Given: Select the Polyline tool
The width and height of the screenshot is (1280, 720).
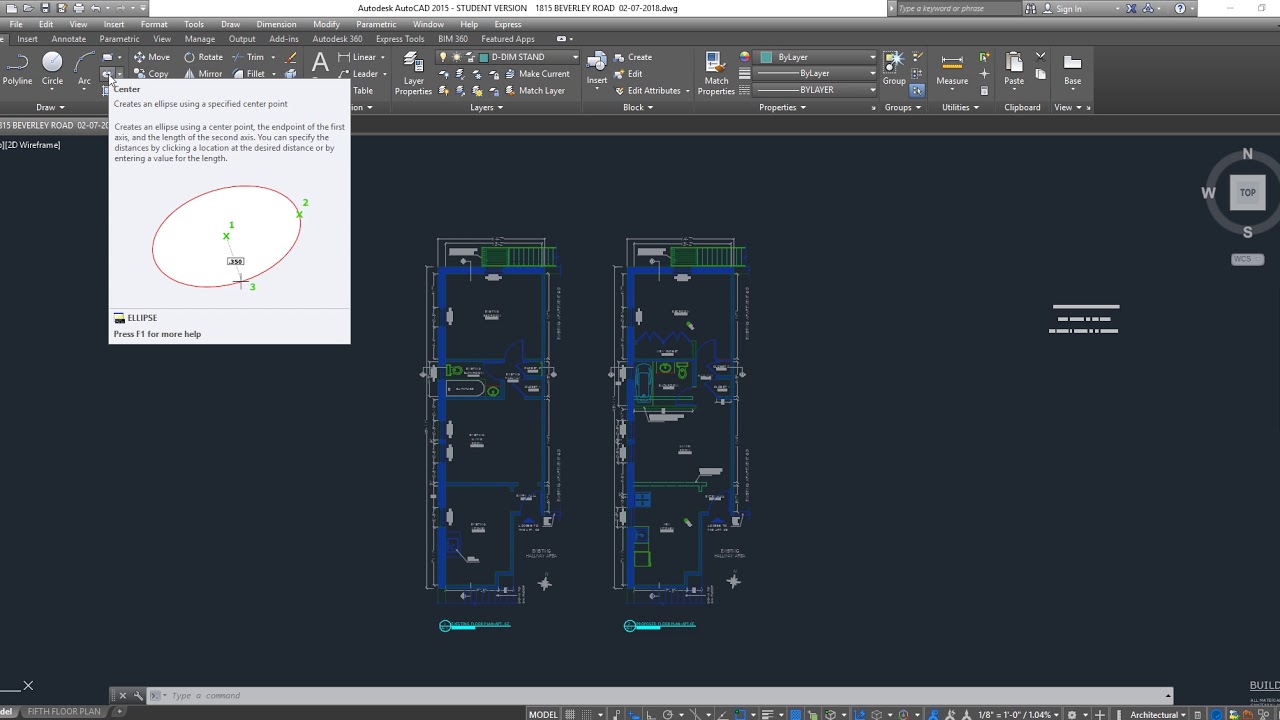Looking at the screenshot, I should [x=17, y=69].
